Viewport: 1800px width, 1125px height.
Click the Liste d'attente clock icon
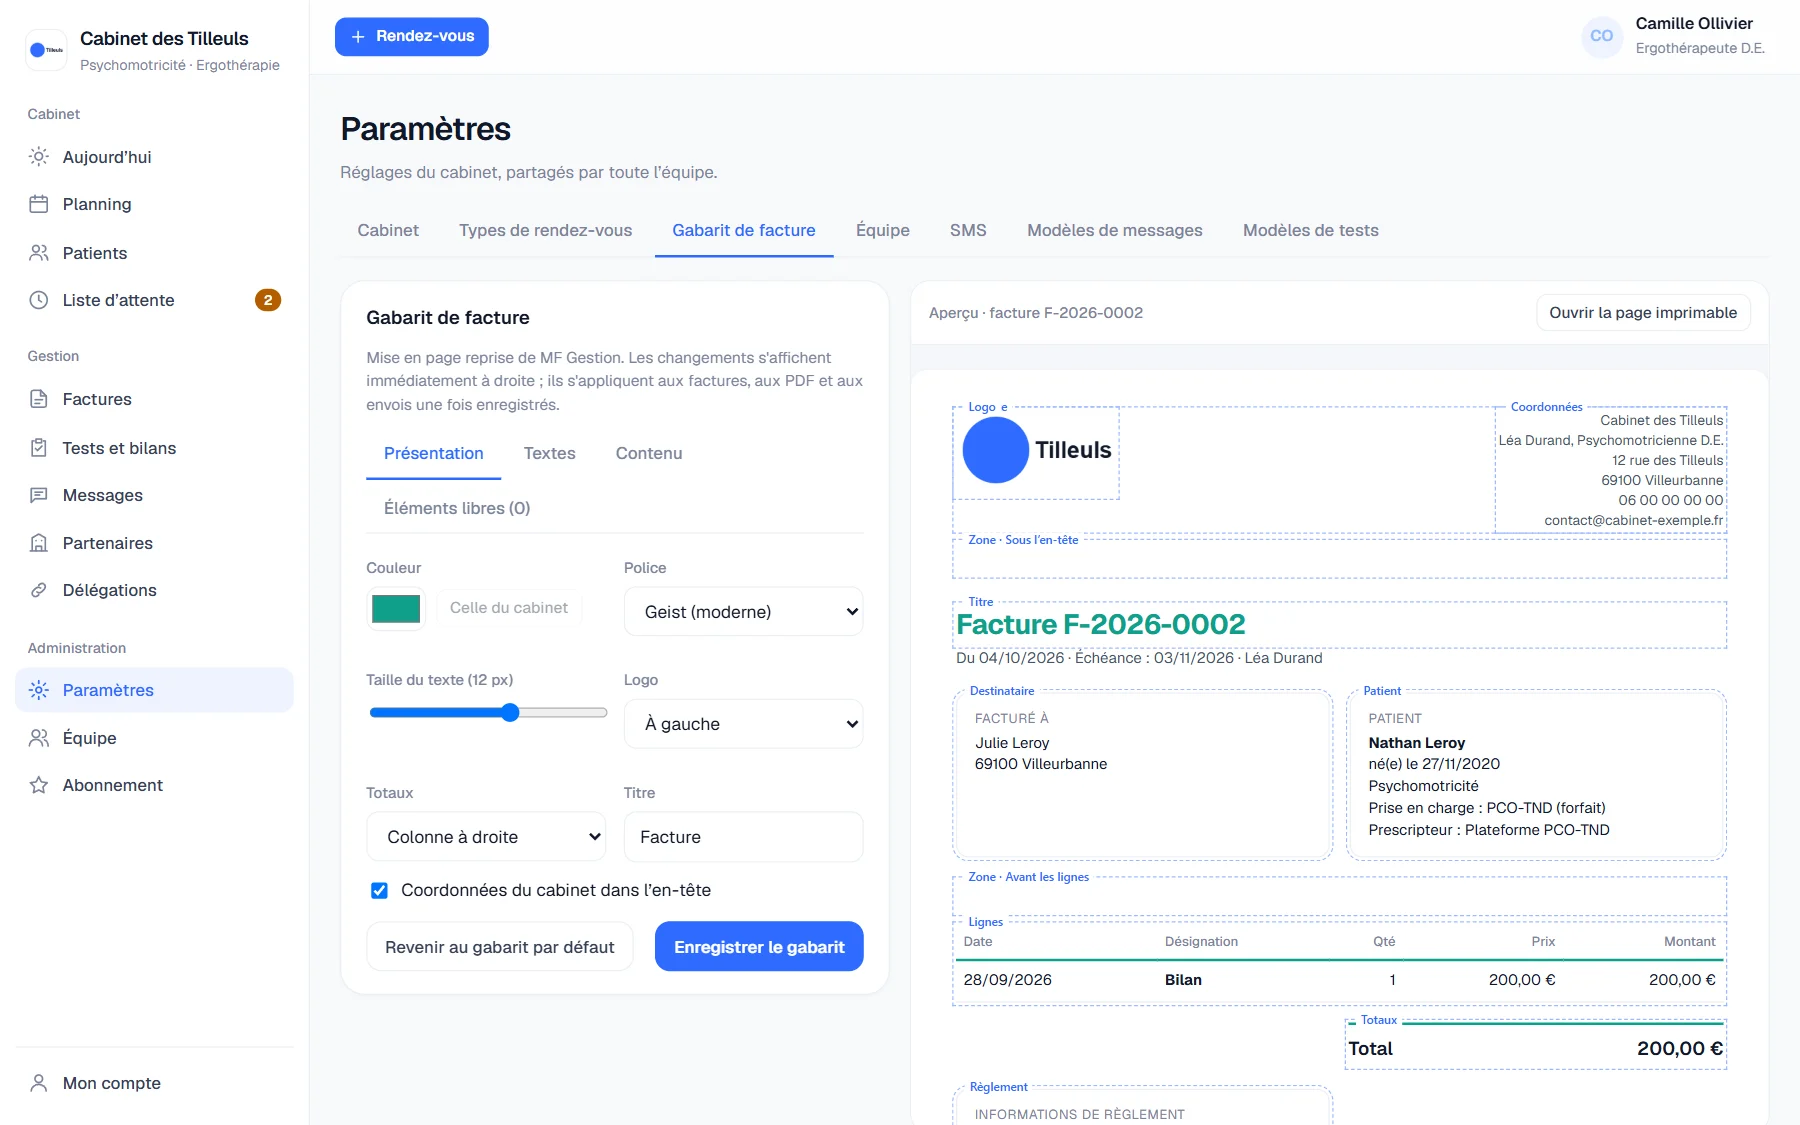pyautogui.click(x=39, y=300)
